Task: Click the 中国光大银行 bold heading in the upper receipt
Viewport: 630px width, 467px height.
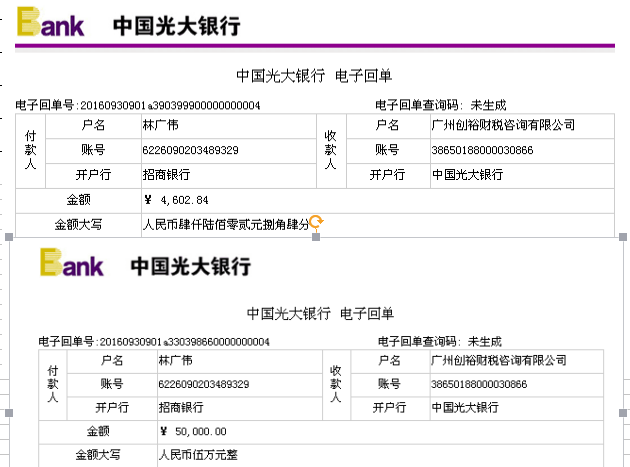Action: (x=177, y=26)
